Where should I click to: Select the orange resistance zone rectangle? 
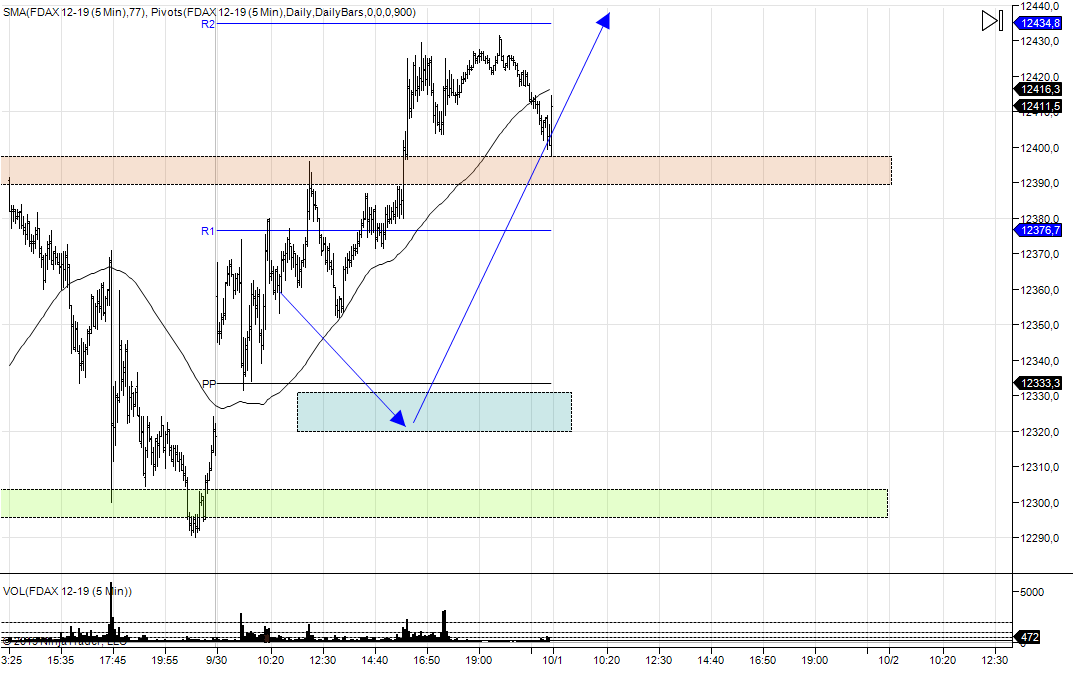pyautogui.click(x=700, y=170)
